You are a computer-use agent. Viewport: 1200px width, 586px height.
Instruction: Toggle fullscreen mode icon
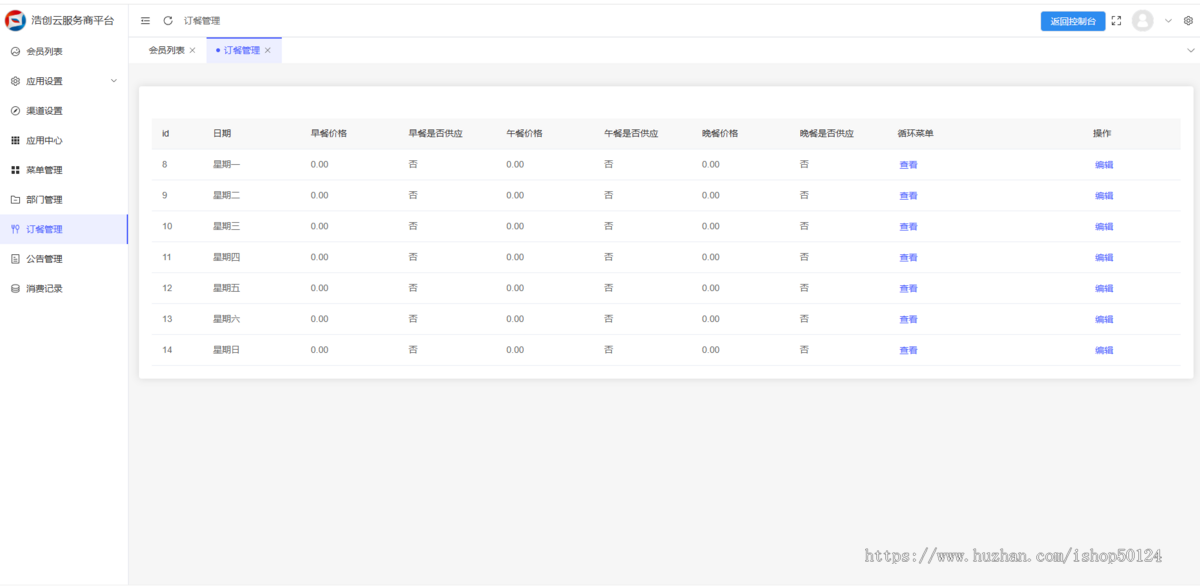1117,21
